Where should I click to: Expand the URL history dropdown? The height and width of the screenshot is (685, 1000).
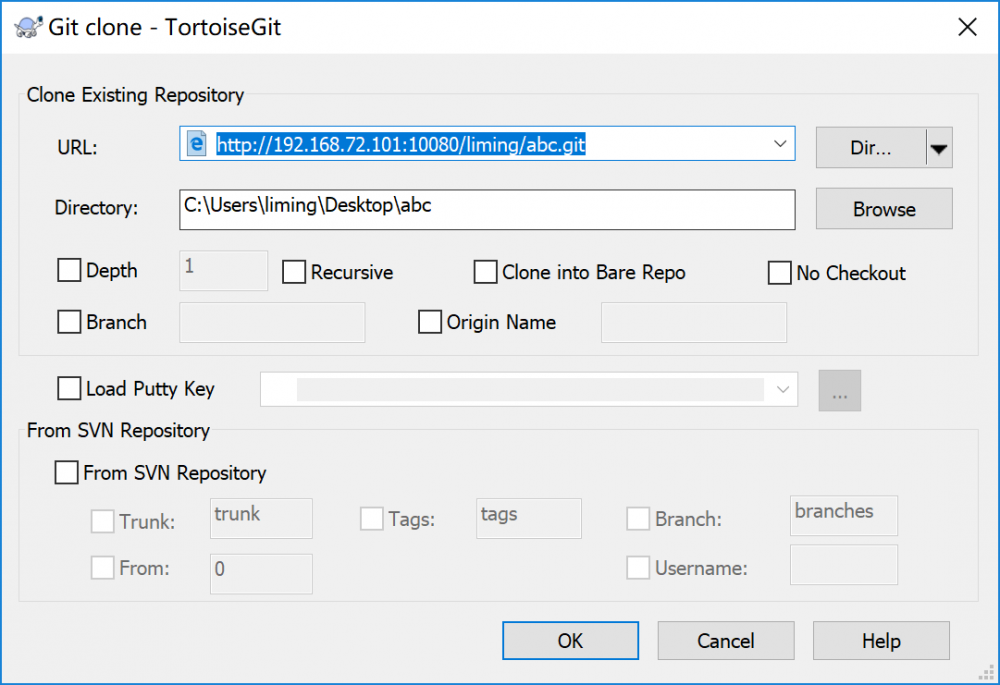780,144
